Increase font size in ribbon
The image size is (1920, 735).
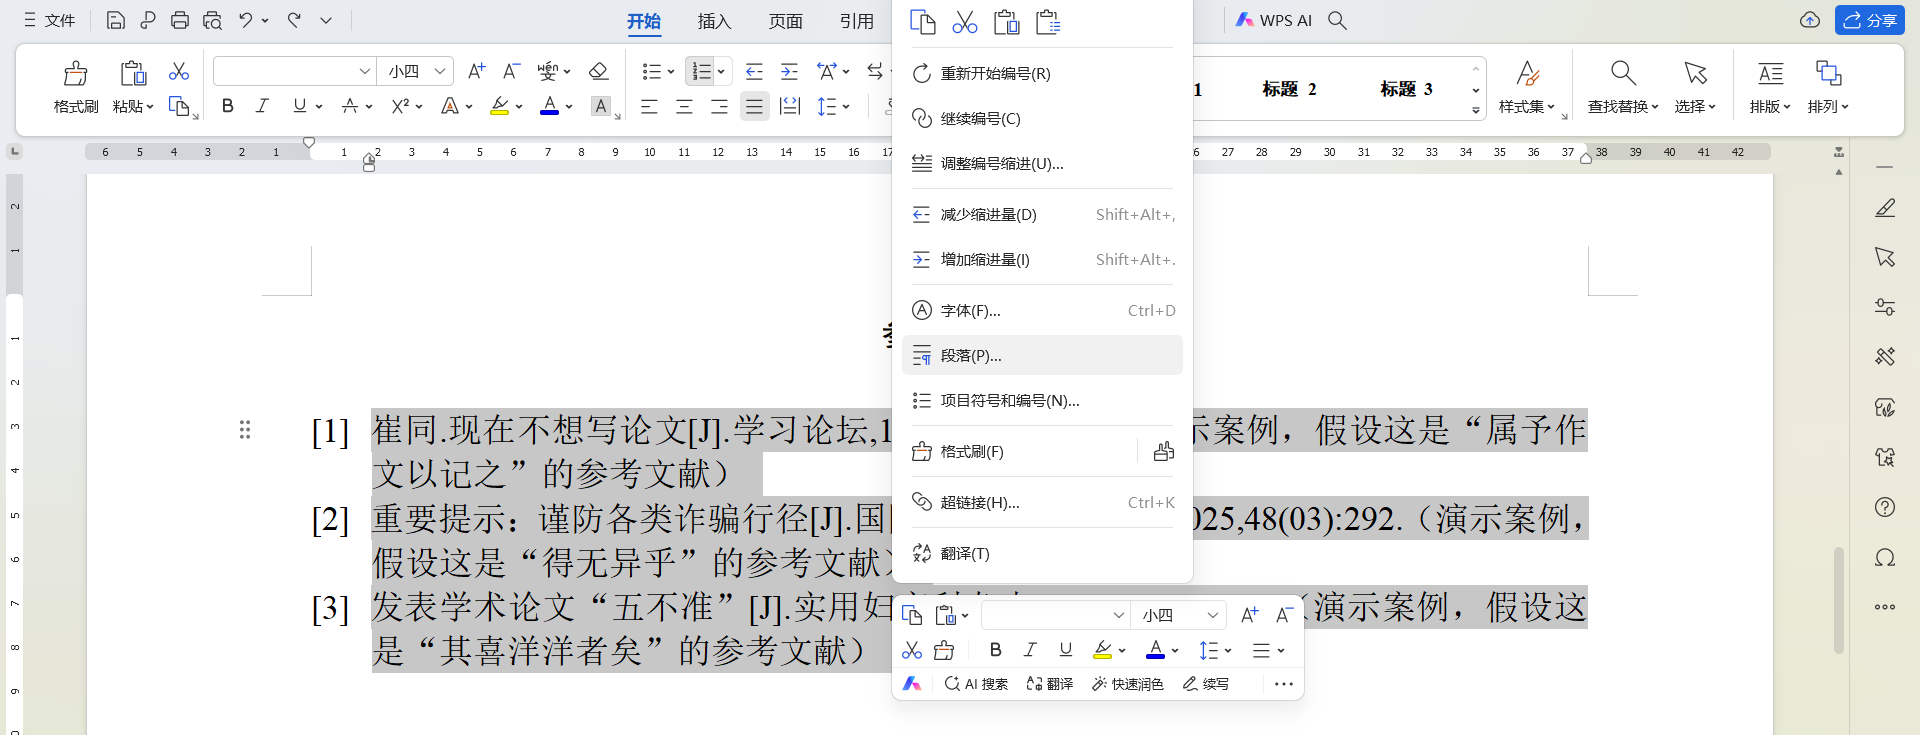click(x=477, y=71)
